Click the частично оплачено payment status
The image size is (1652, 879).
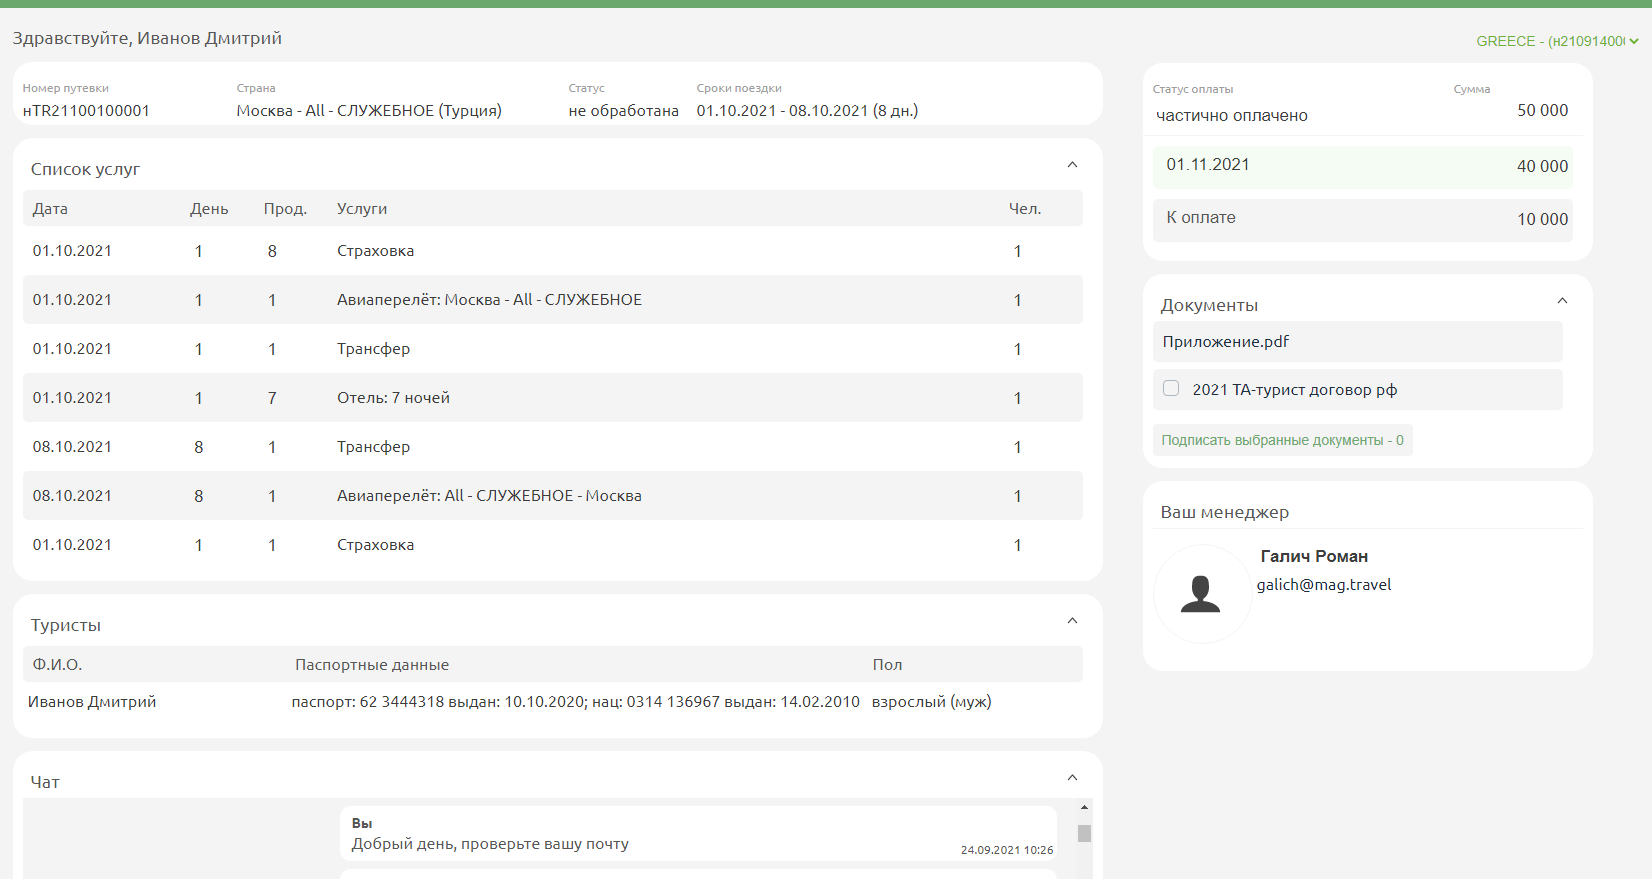1232,116
